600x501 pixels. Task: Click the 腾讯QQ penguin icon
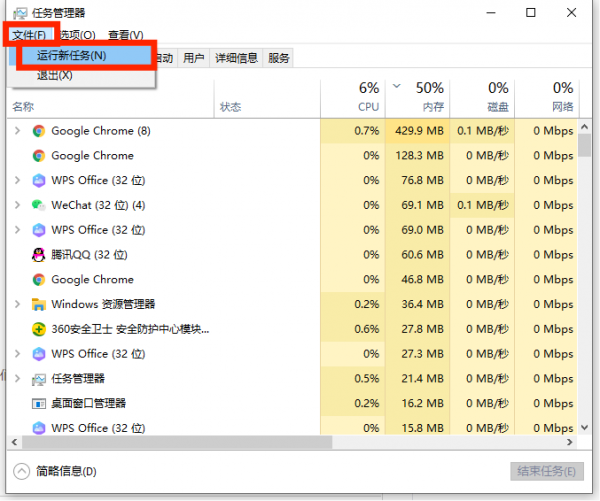tap(39, 255)
